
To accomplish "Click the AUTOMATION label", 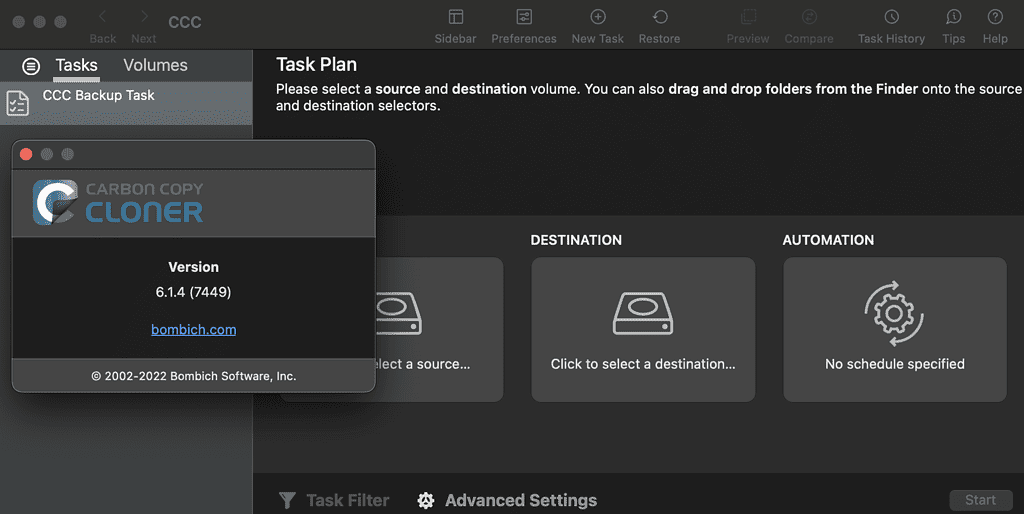I will 828,240.
